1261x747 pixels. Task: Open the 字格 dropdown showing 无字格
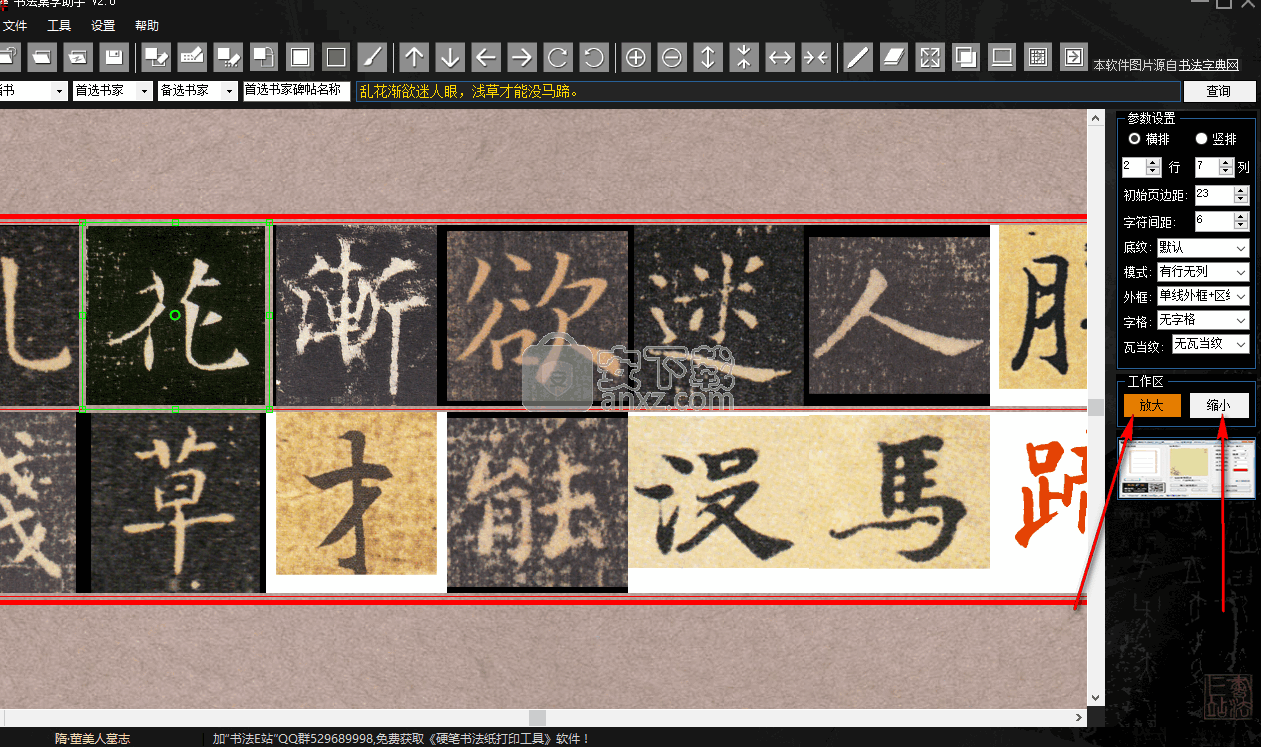pyautogui.click(x=1203, y=320)
